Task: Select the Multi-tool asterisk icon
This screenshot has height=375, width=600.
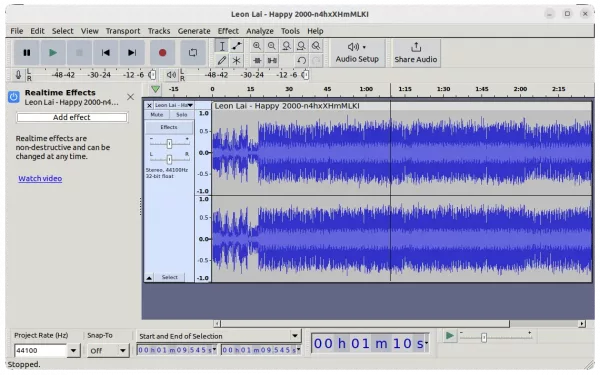Action: pos(236,60)
